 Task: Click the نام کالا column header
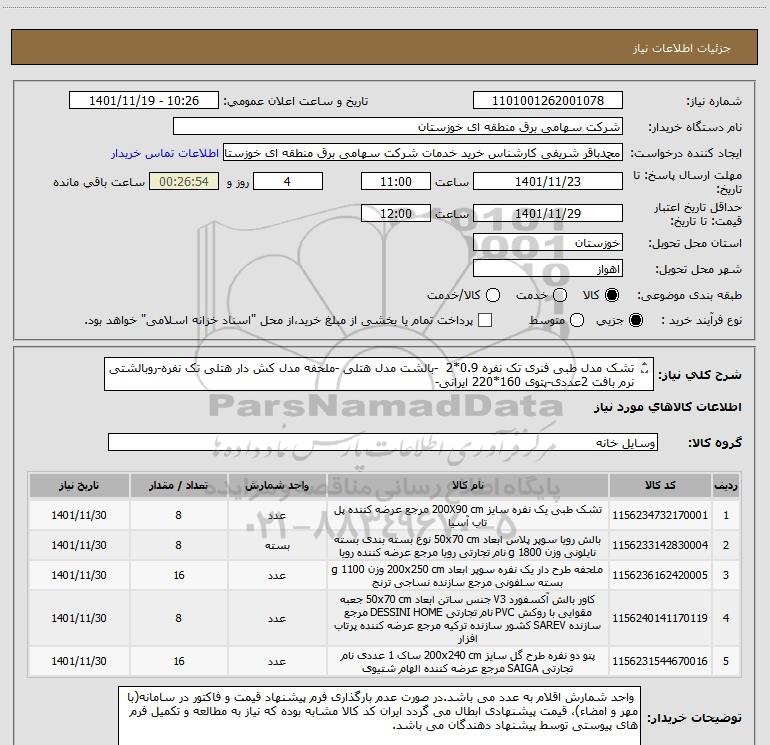click(468, 485)
